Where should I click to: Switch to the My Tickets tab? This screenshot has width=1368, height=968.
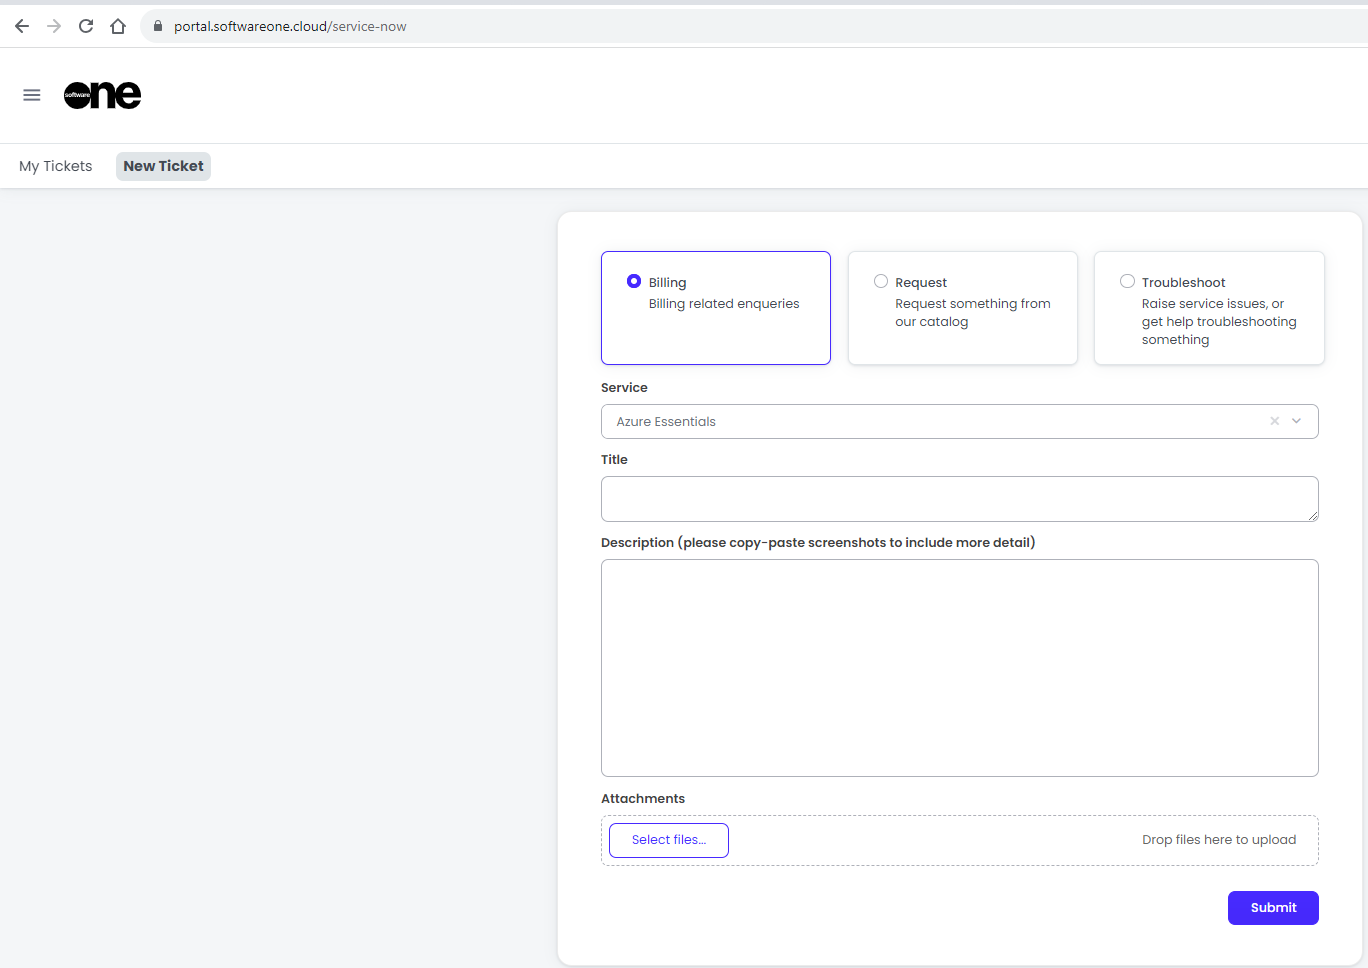coord(56,166)
